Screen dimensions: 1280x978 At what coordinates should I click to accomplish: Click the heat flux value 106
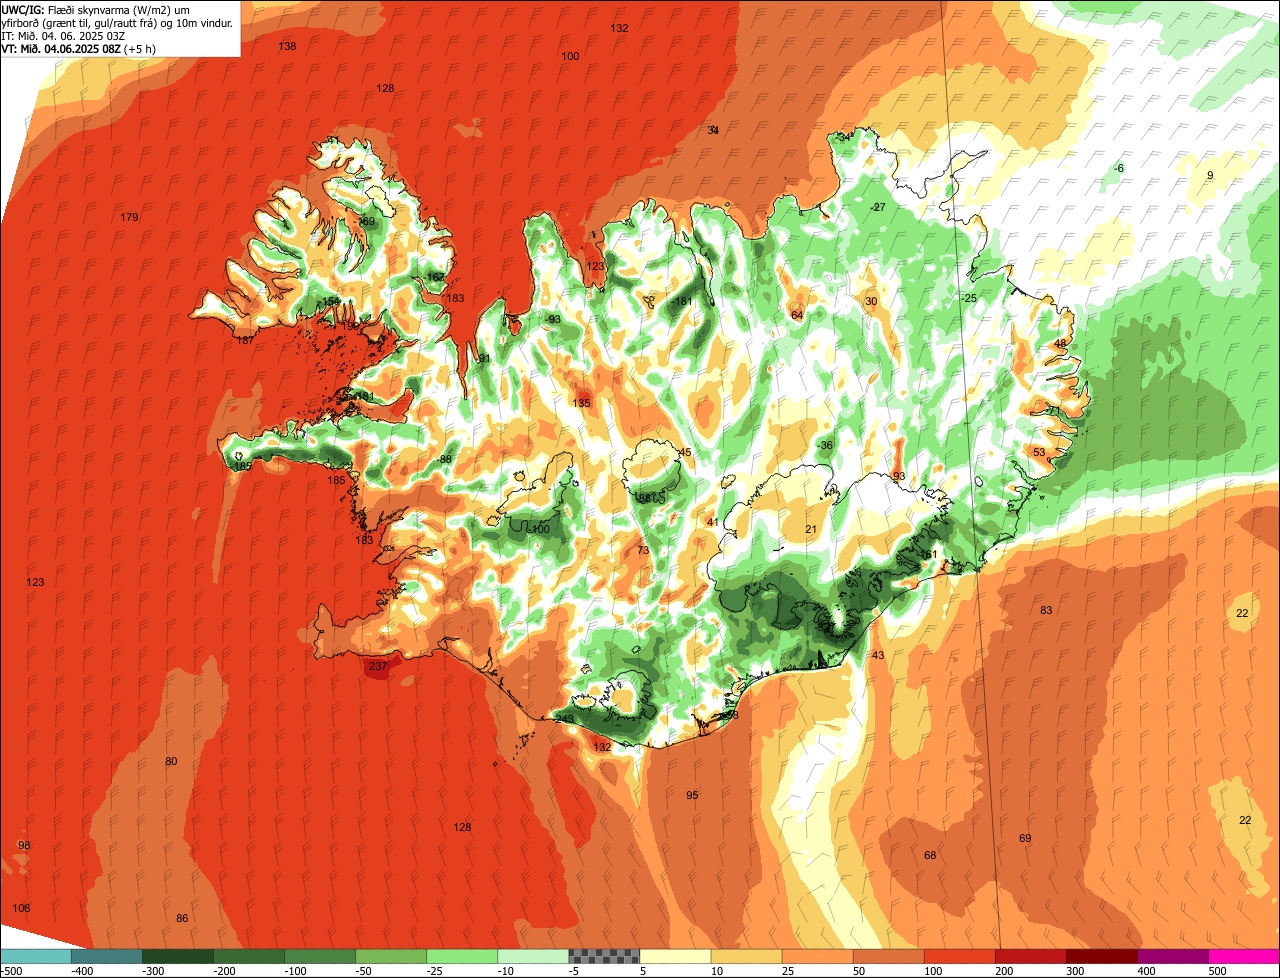tap(21, 909)
